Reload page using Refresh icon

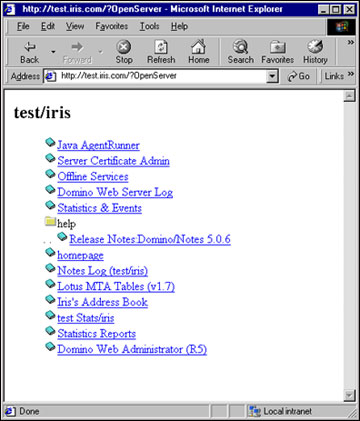tap(161, 47)
